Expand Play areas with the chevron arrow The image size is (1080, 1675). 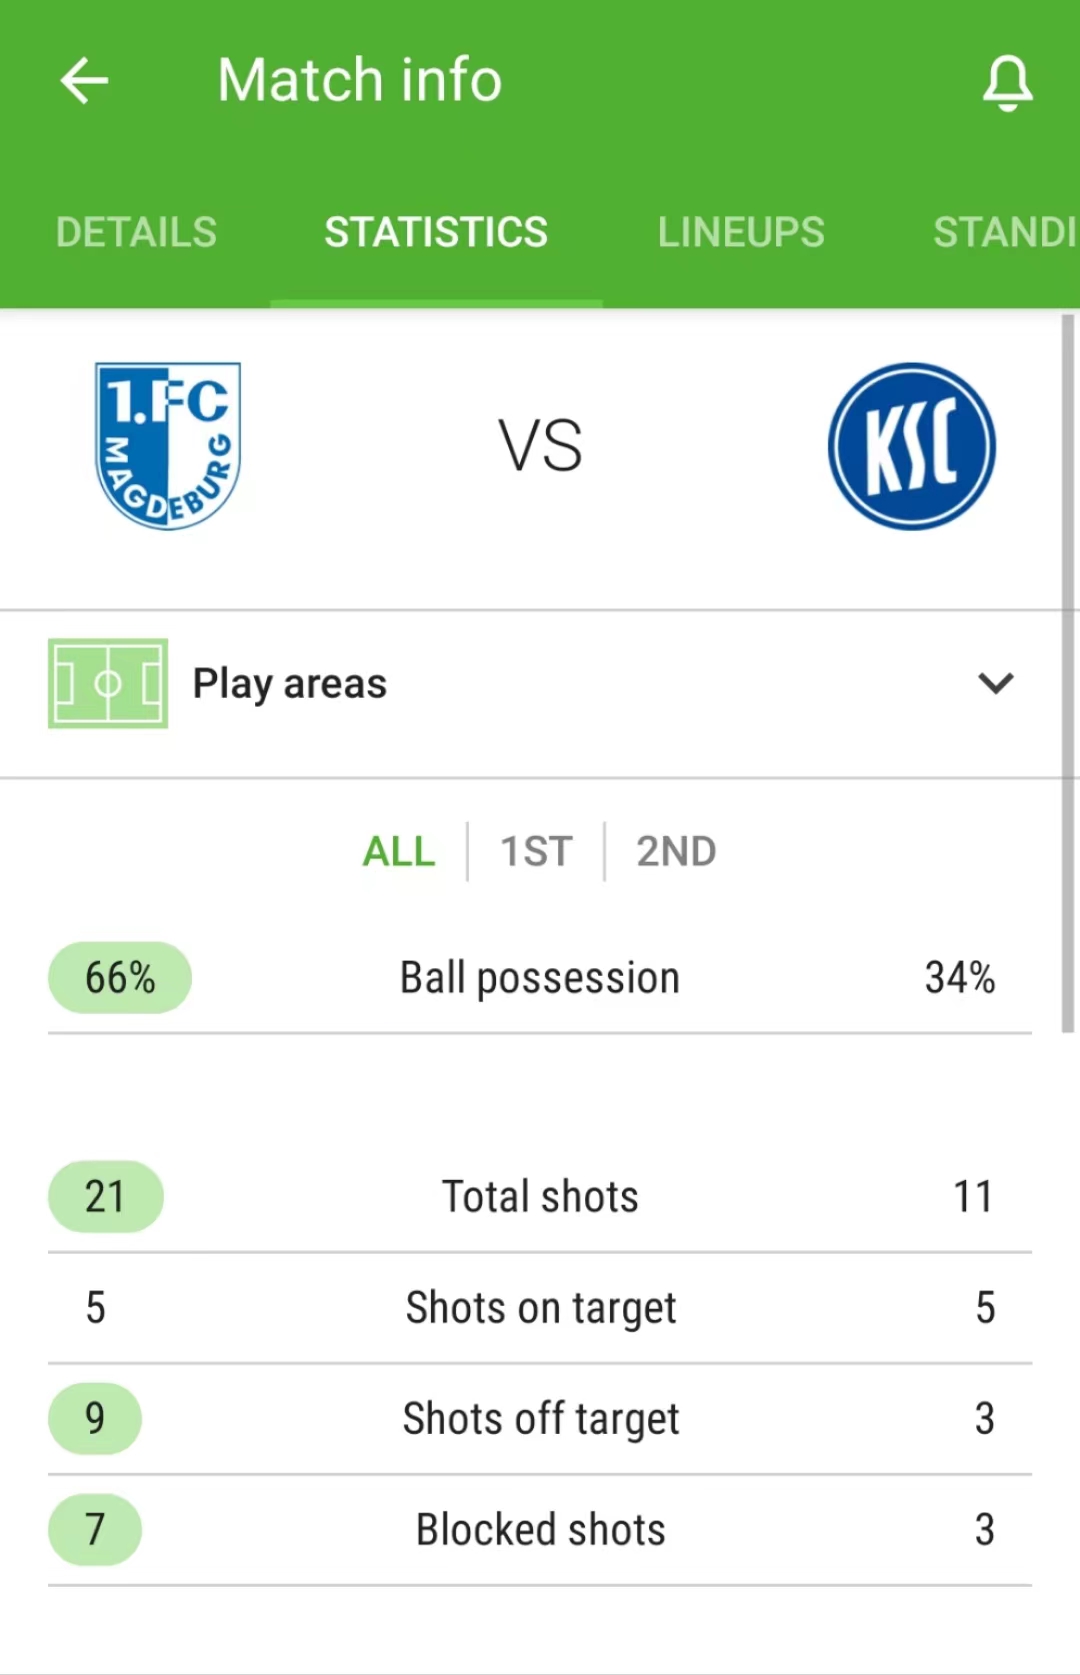pos(996,684)
